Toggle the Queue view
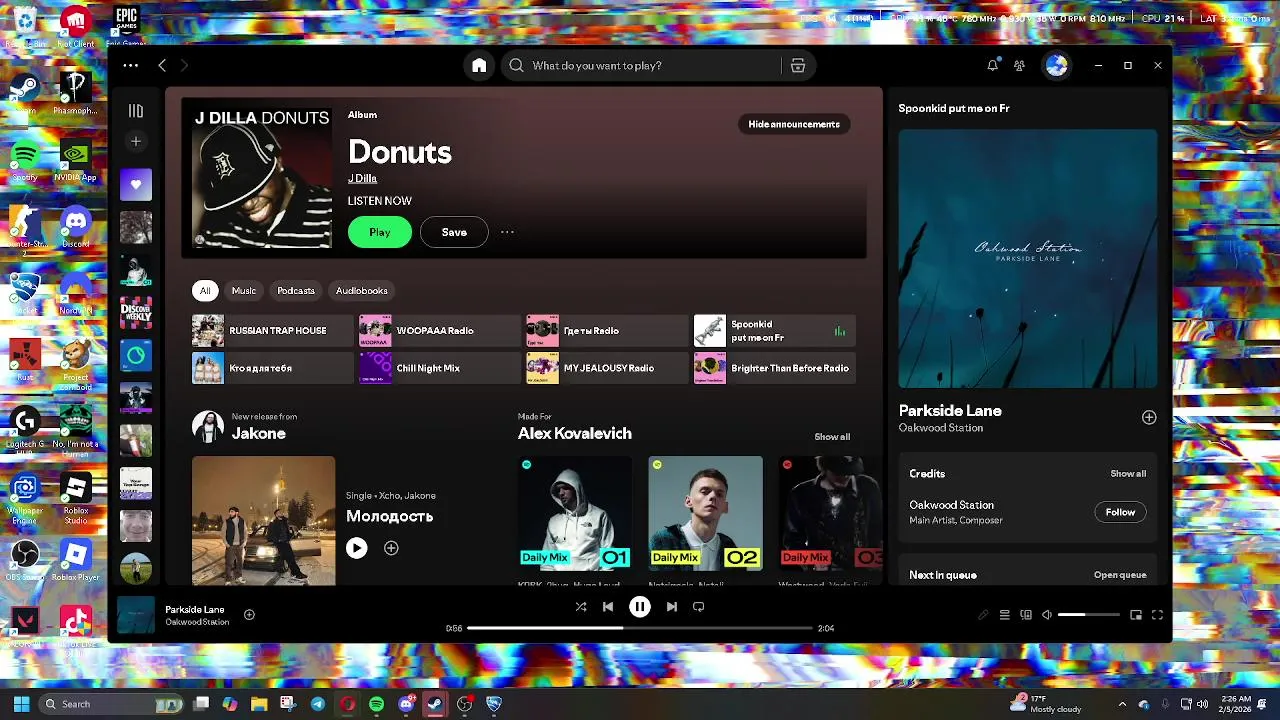The width and height of the screenshot is (1280, 720). click(x=1005, y=615)
